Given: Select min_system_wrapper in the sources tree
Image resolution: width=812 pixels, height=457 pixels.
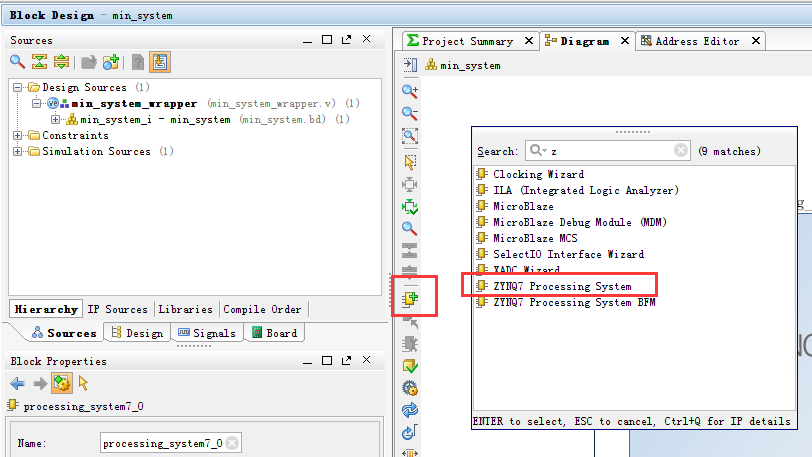Looking at the screenshot, I should [x=134, y=104].
